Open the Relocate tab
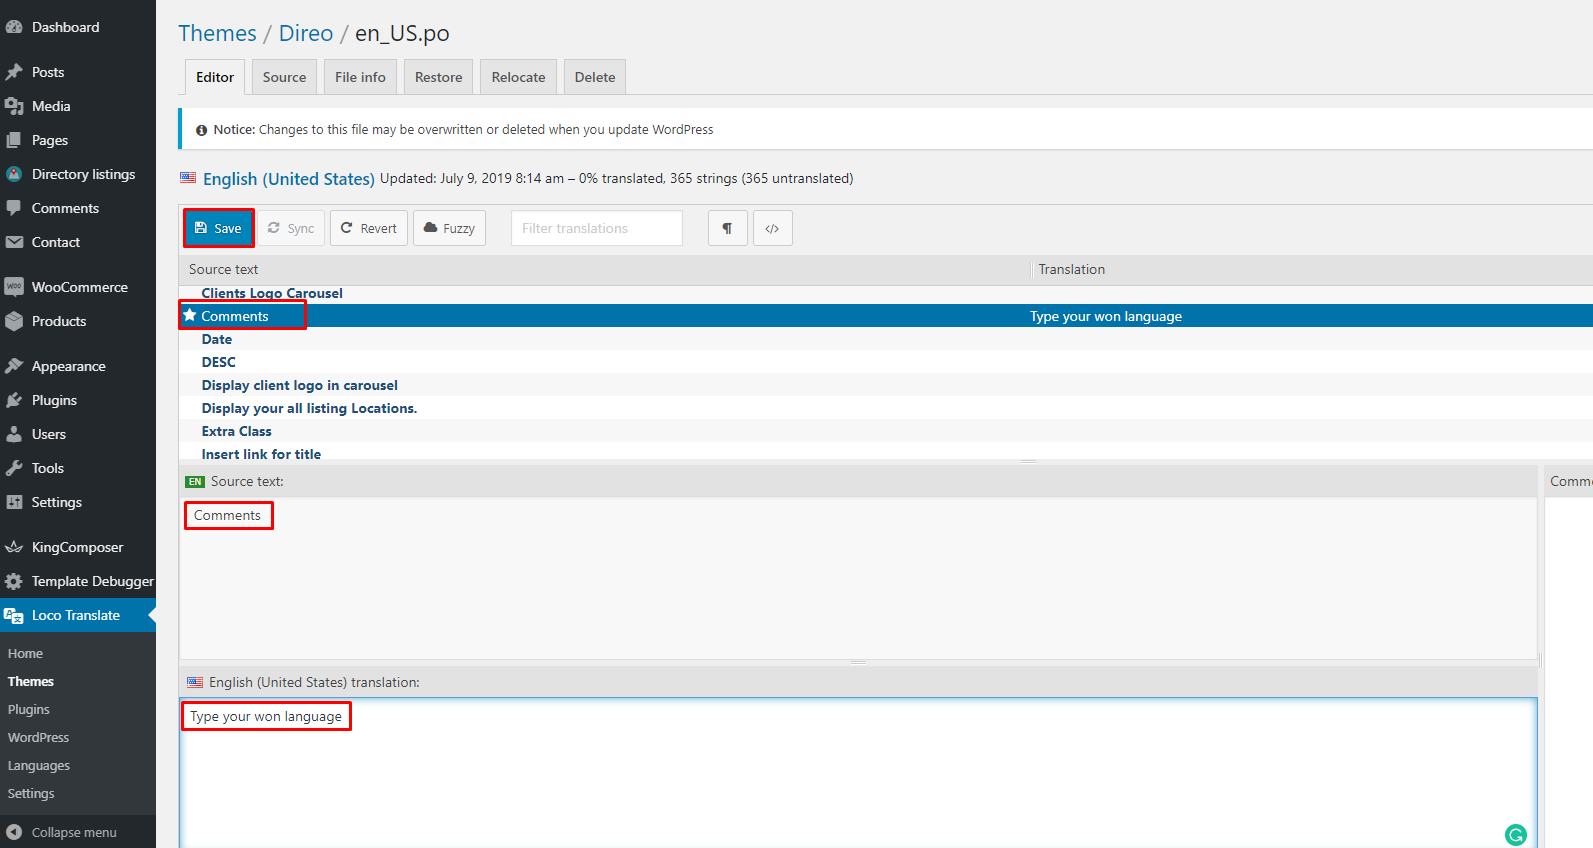Image resolution: width=1593 pixels, height=848 pixels. (x=518, y=77)
